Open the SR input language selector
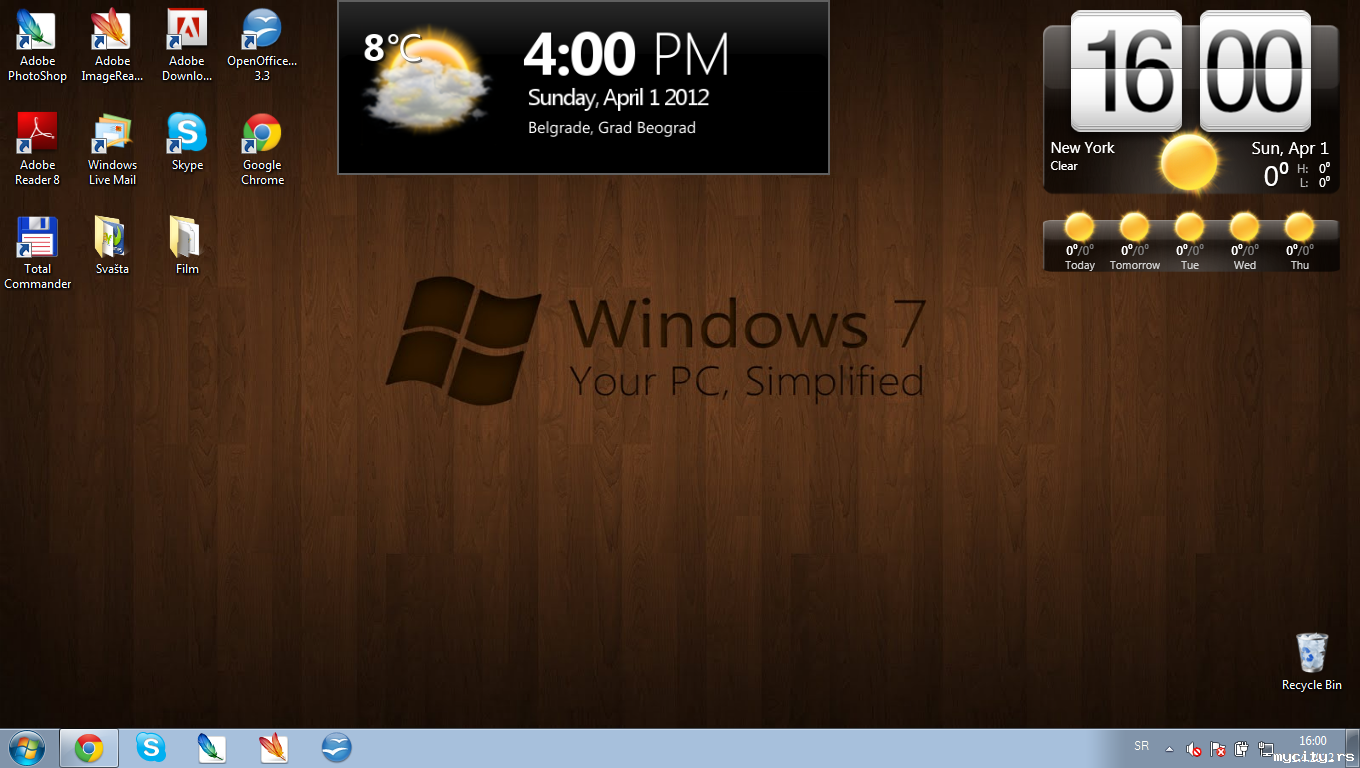1360x768 pixels. pyautogui.click(x=1142, y=746)
